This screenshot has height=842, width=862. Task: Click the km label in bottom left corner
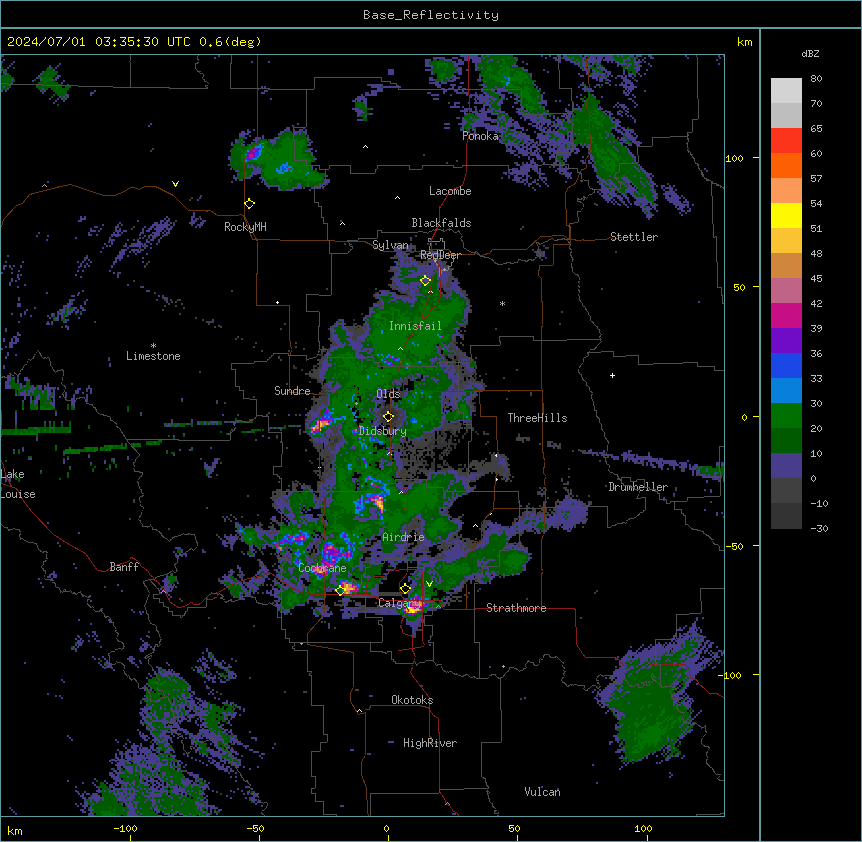click(15, 831)
